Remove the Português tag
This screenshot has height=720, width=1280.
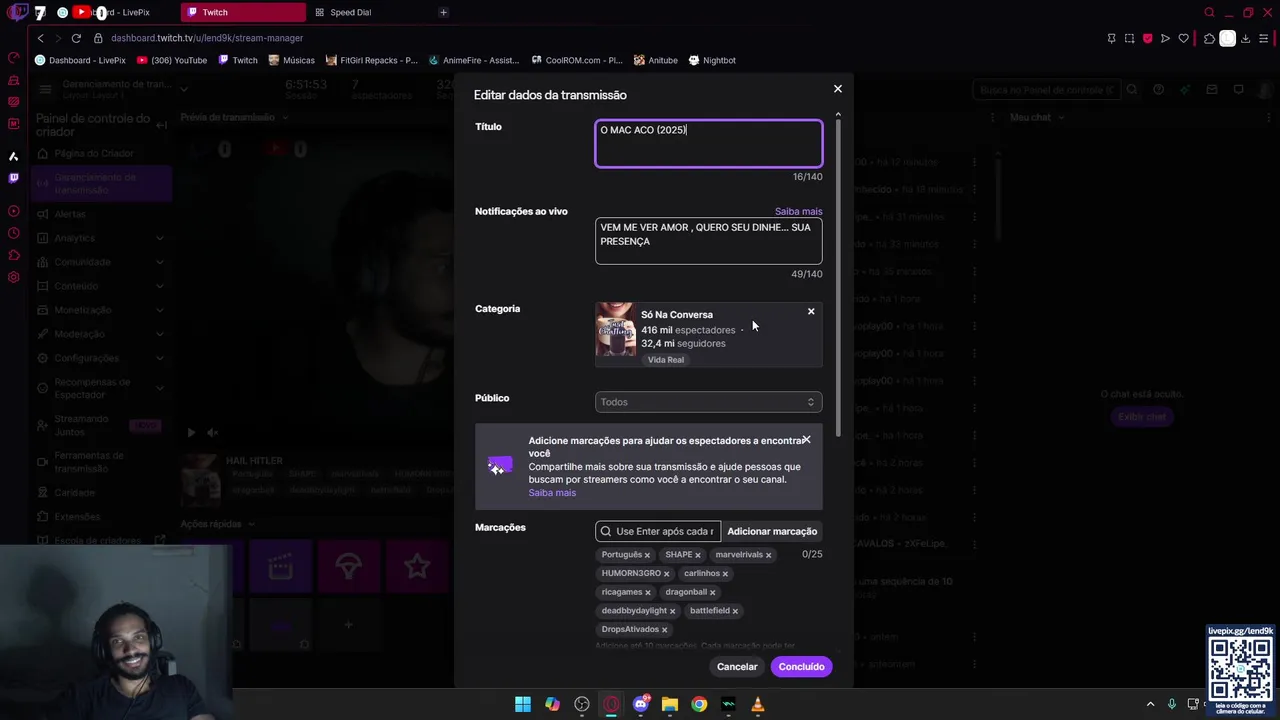[x=647, y=555]
